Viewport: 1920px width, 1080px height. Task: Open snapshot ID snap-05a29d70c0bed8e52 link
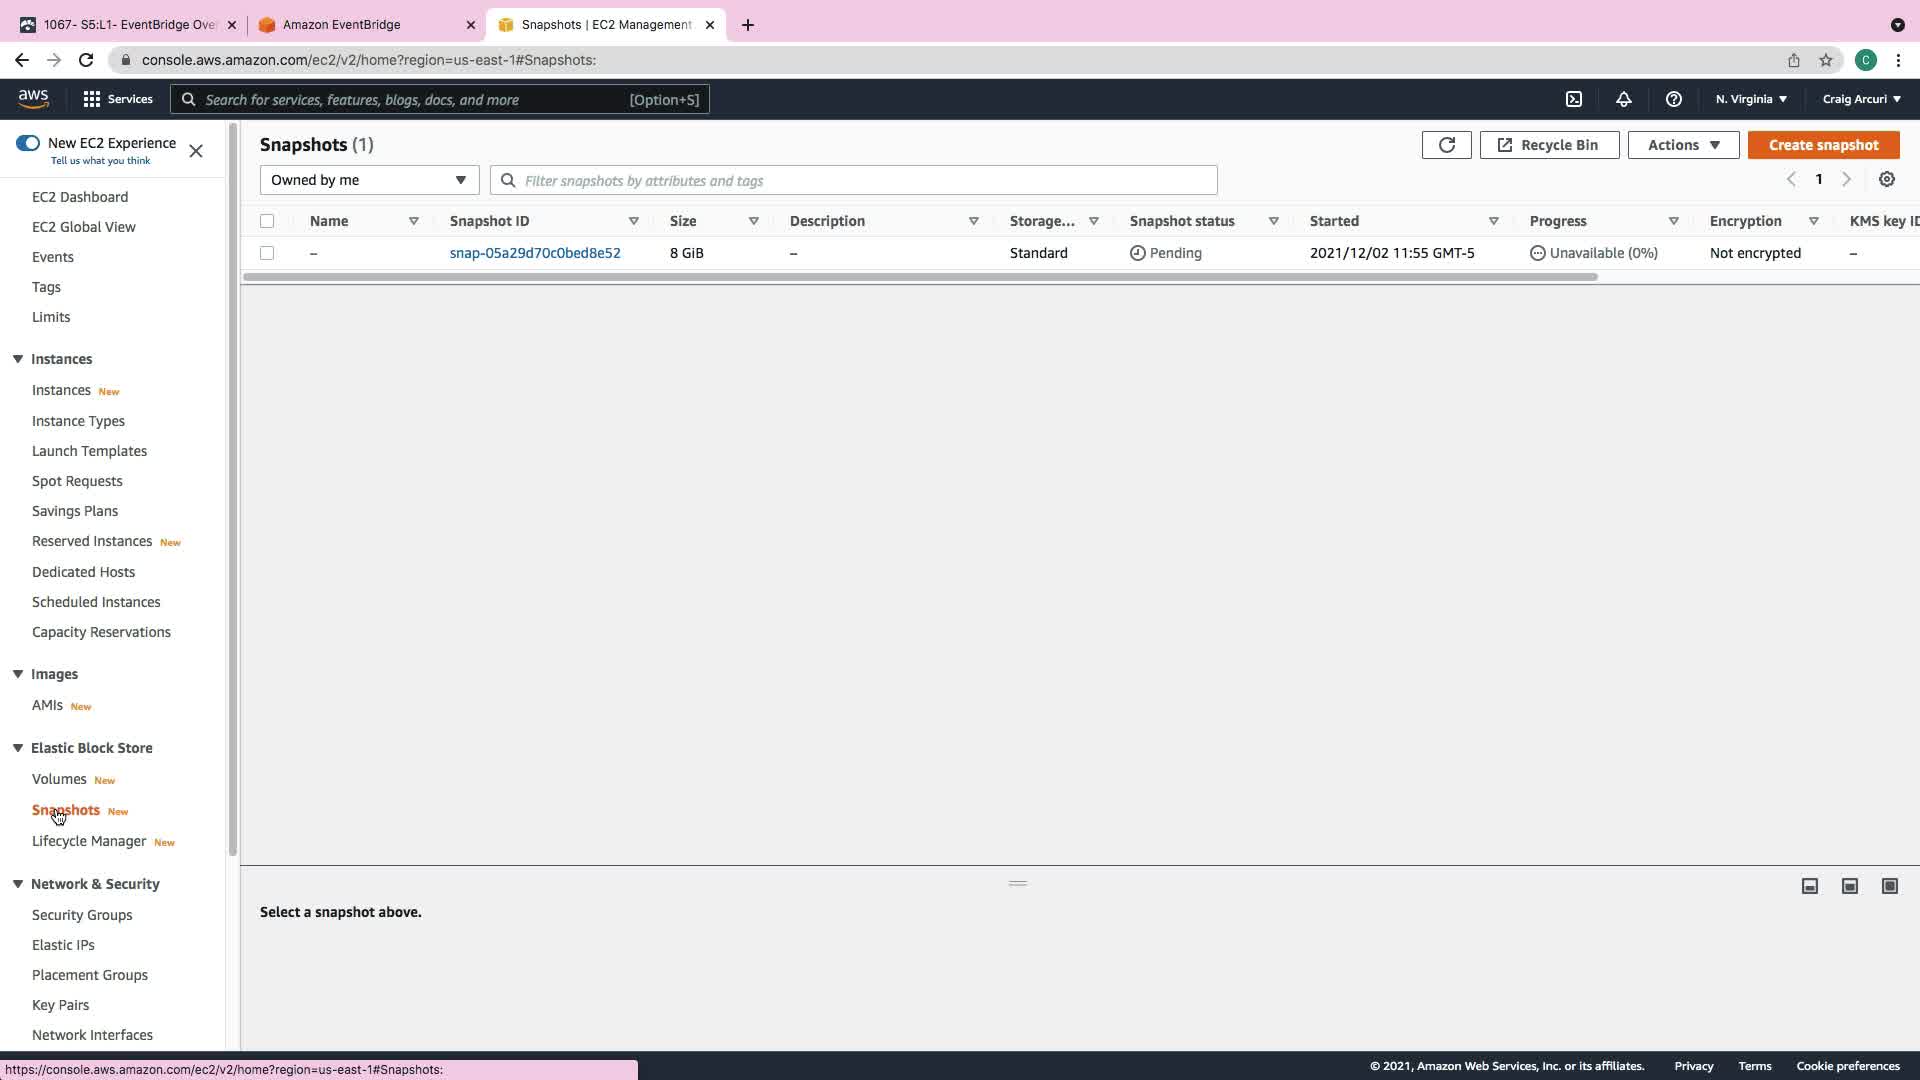(x=535, y=253)
